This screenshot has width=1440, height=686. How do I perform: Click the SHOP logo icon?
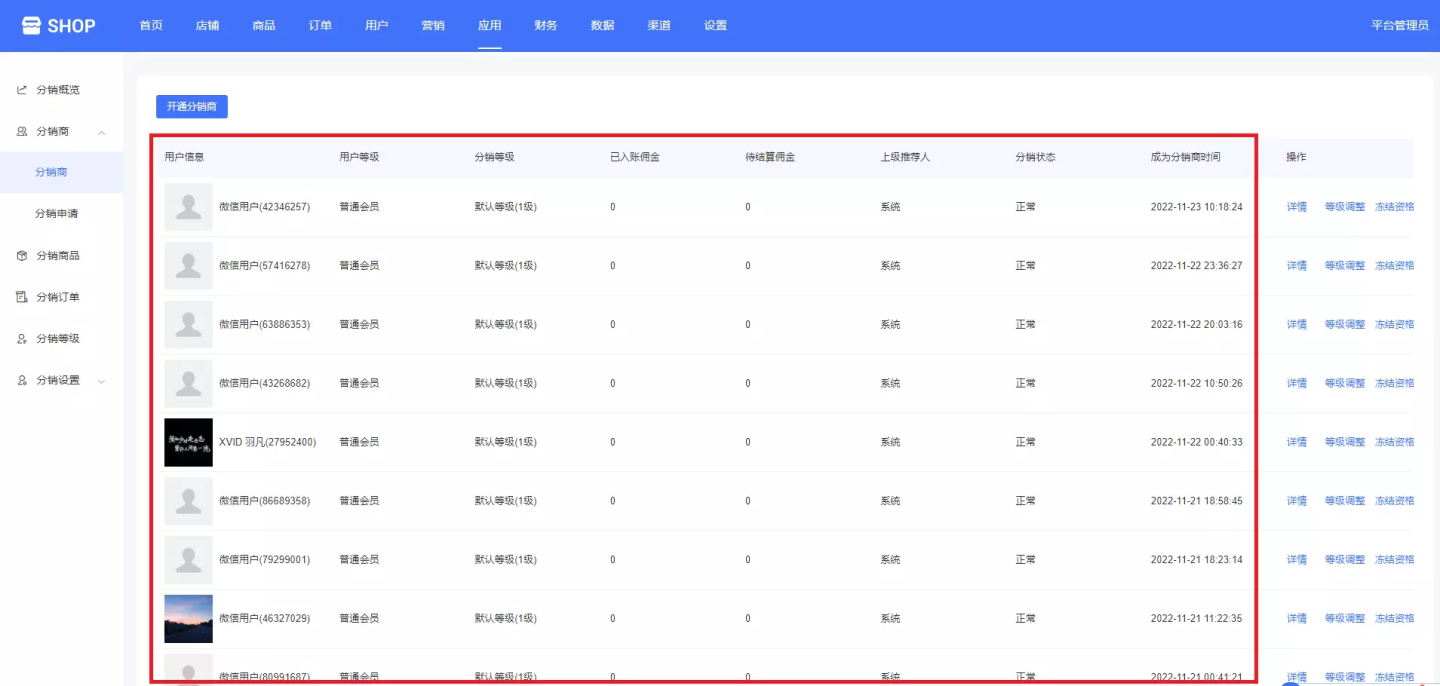pyautogui.click(x=32, y=25)
